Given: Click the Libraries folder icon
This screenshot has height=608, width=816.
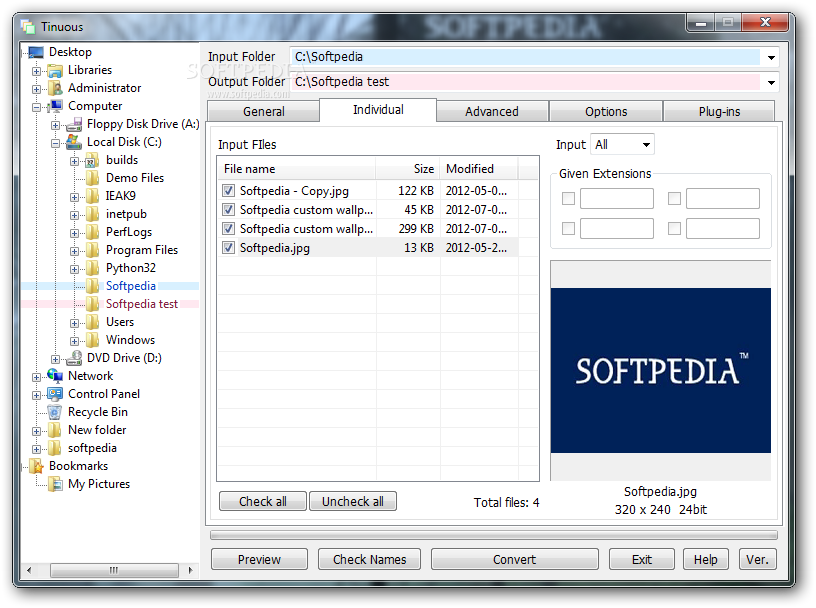Looking at the screenshot, I should (55, 70).
